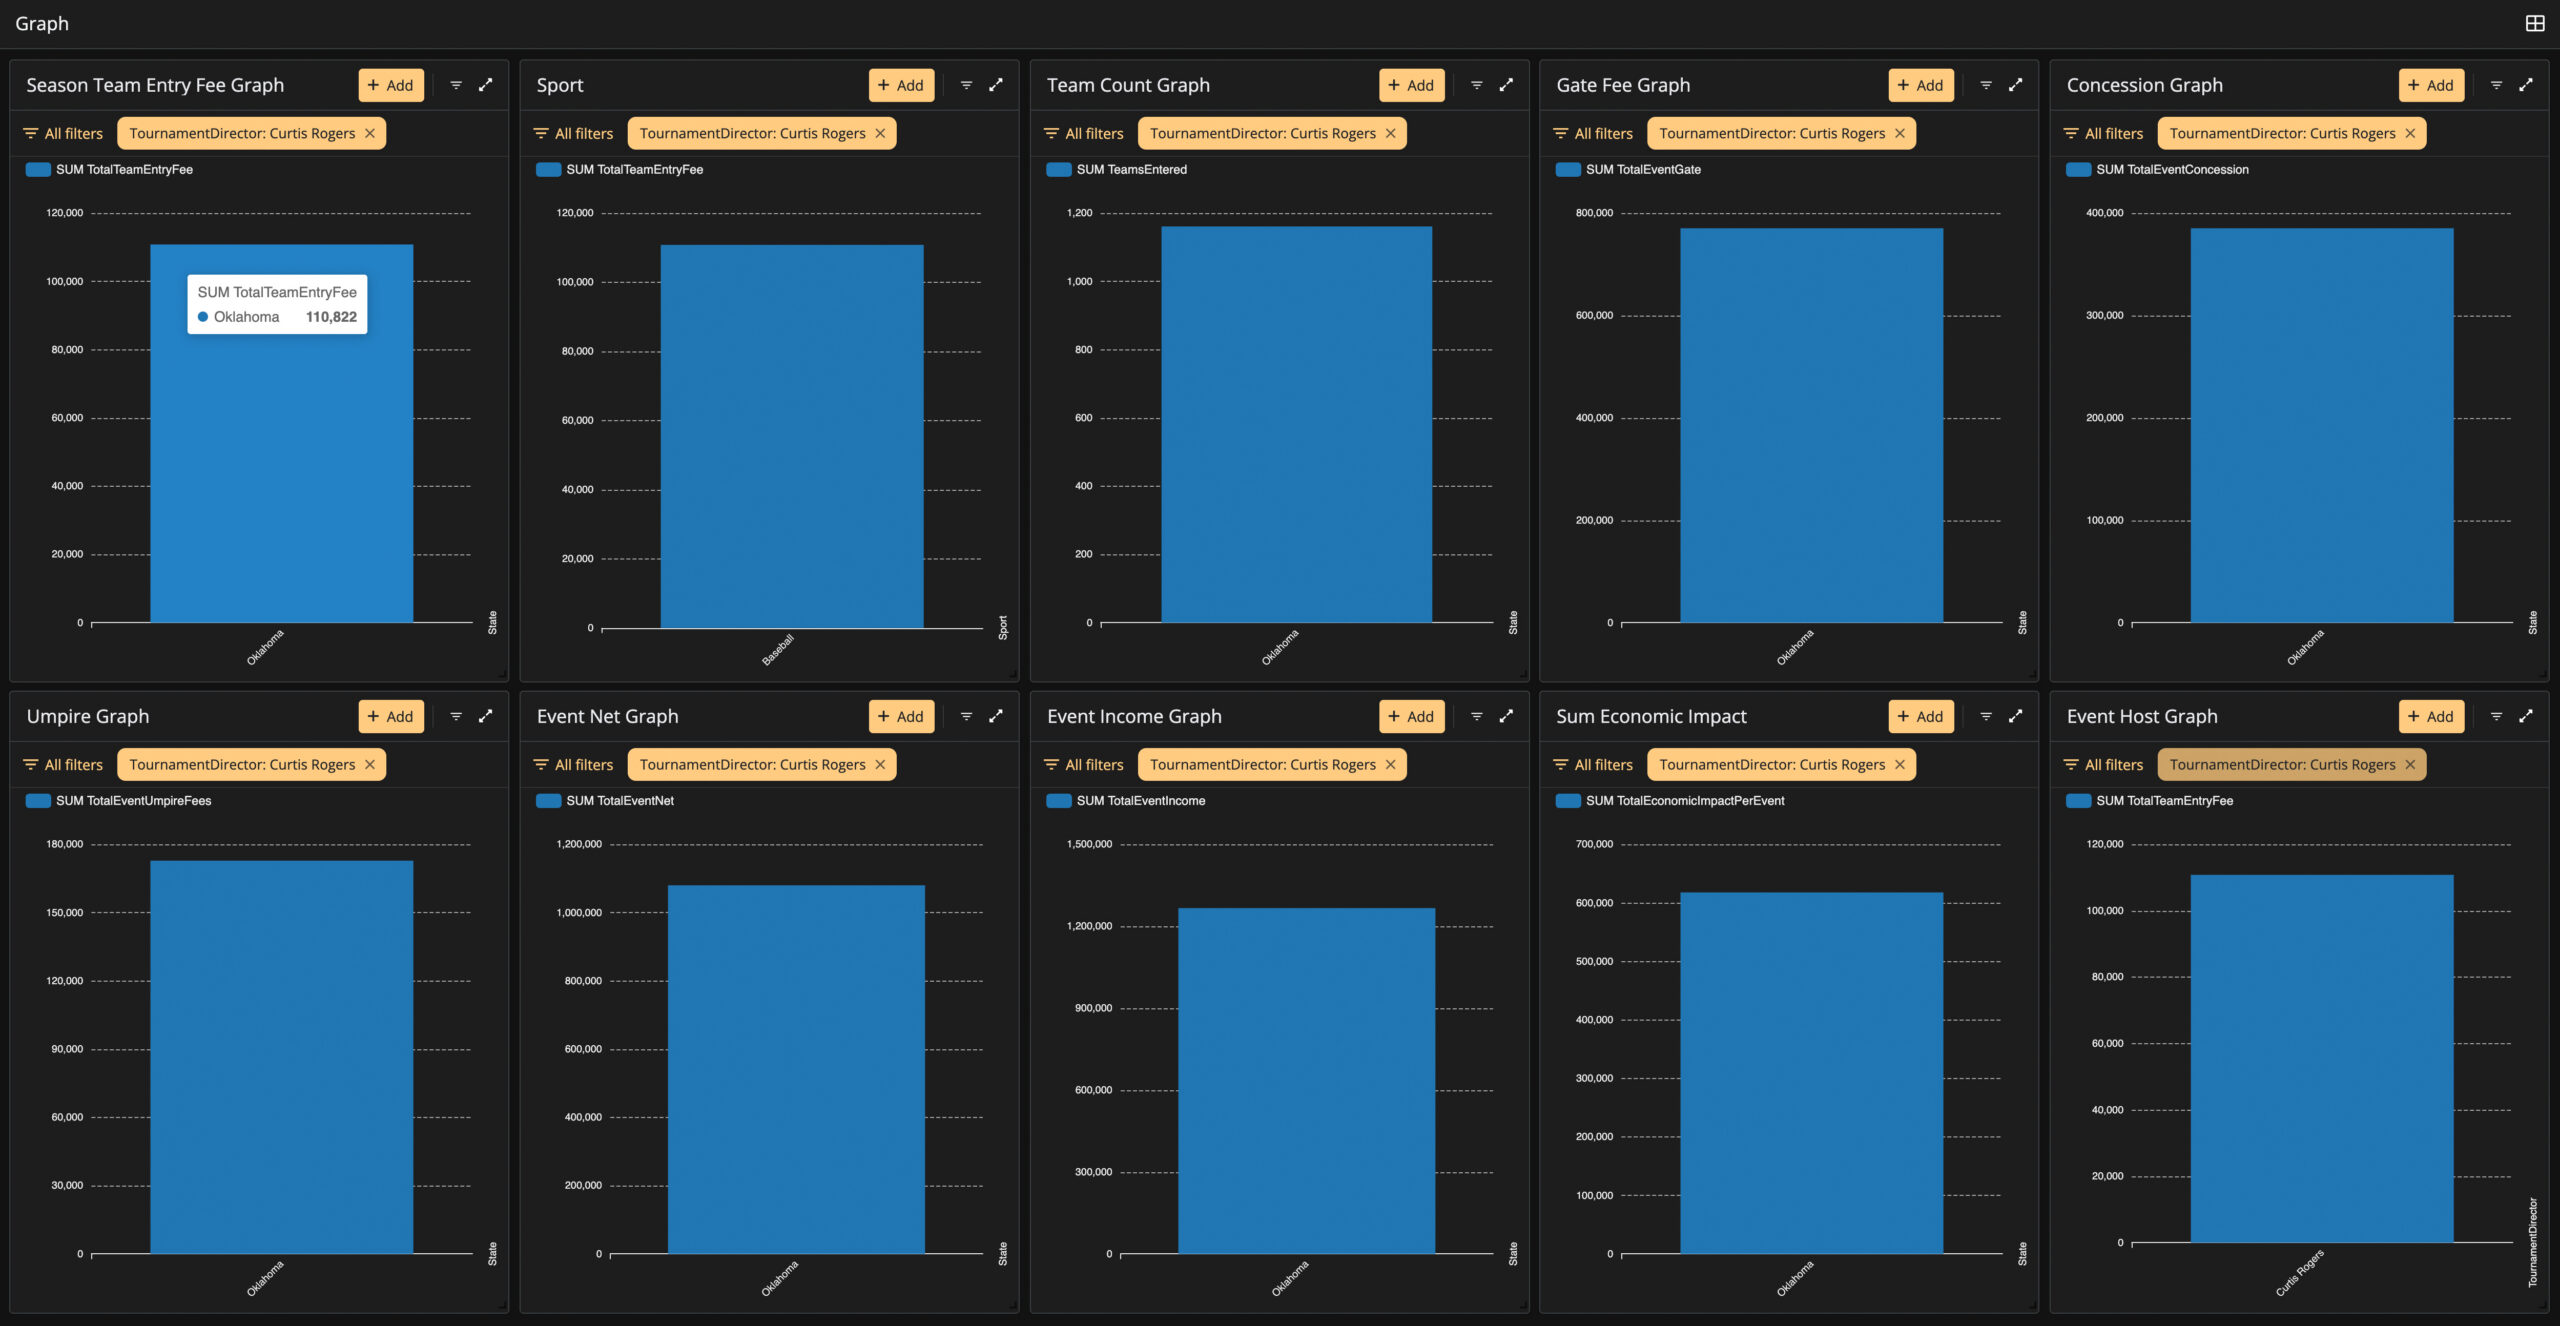Remove Curtis Rogers filter on Team Count Graph
Image resolution: width=2560 pixels, height=1326 pixels.
pyautogui.click(x=1390, y=133)
